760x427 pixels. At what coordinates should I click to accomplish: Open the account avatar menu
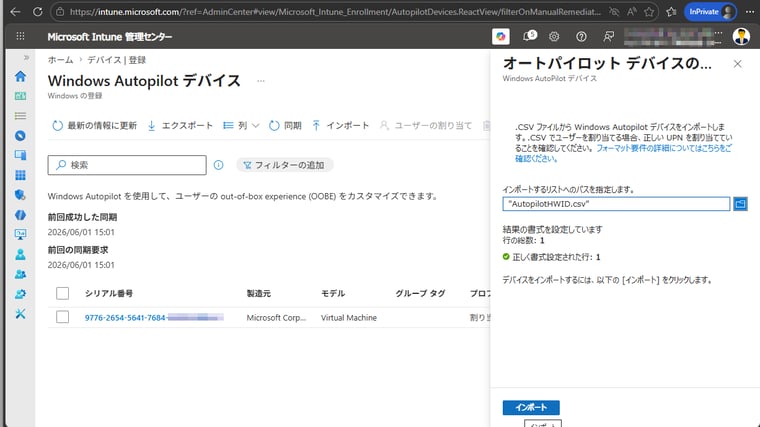point(741,36)
